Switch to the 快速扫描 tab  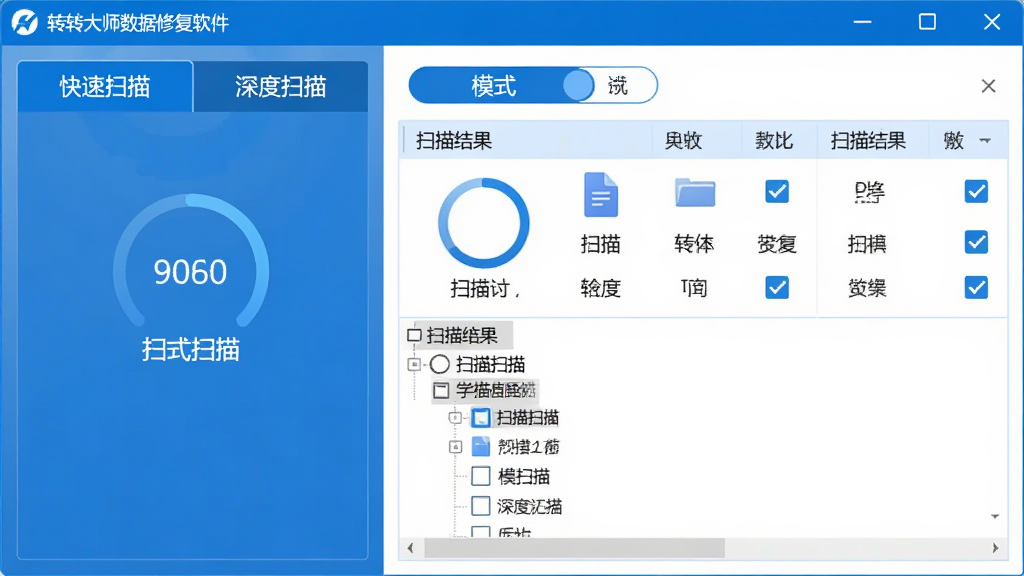tap(105, 86)
